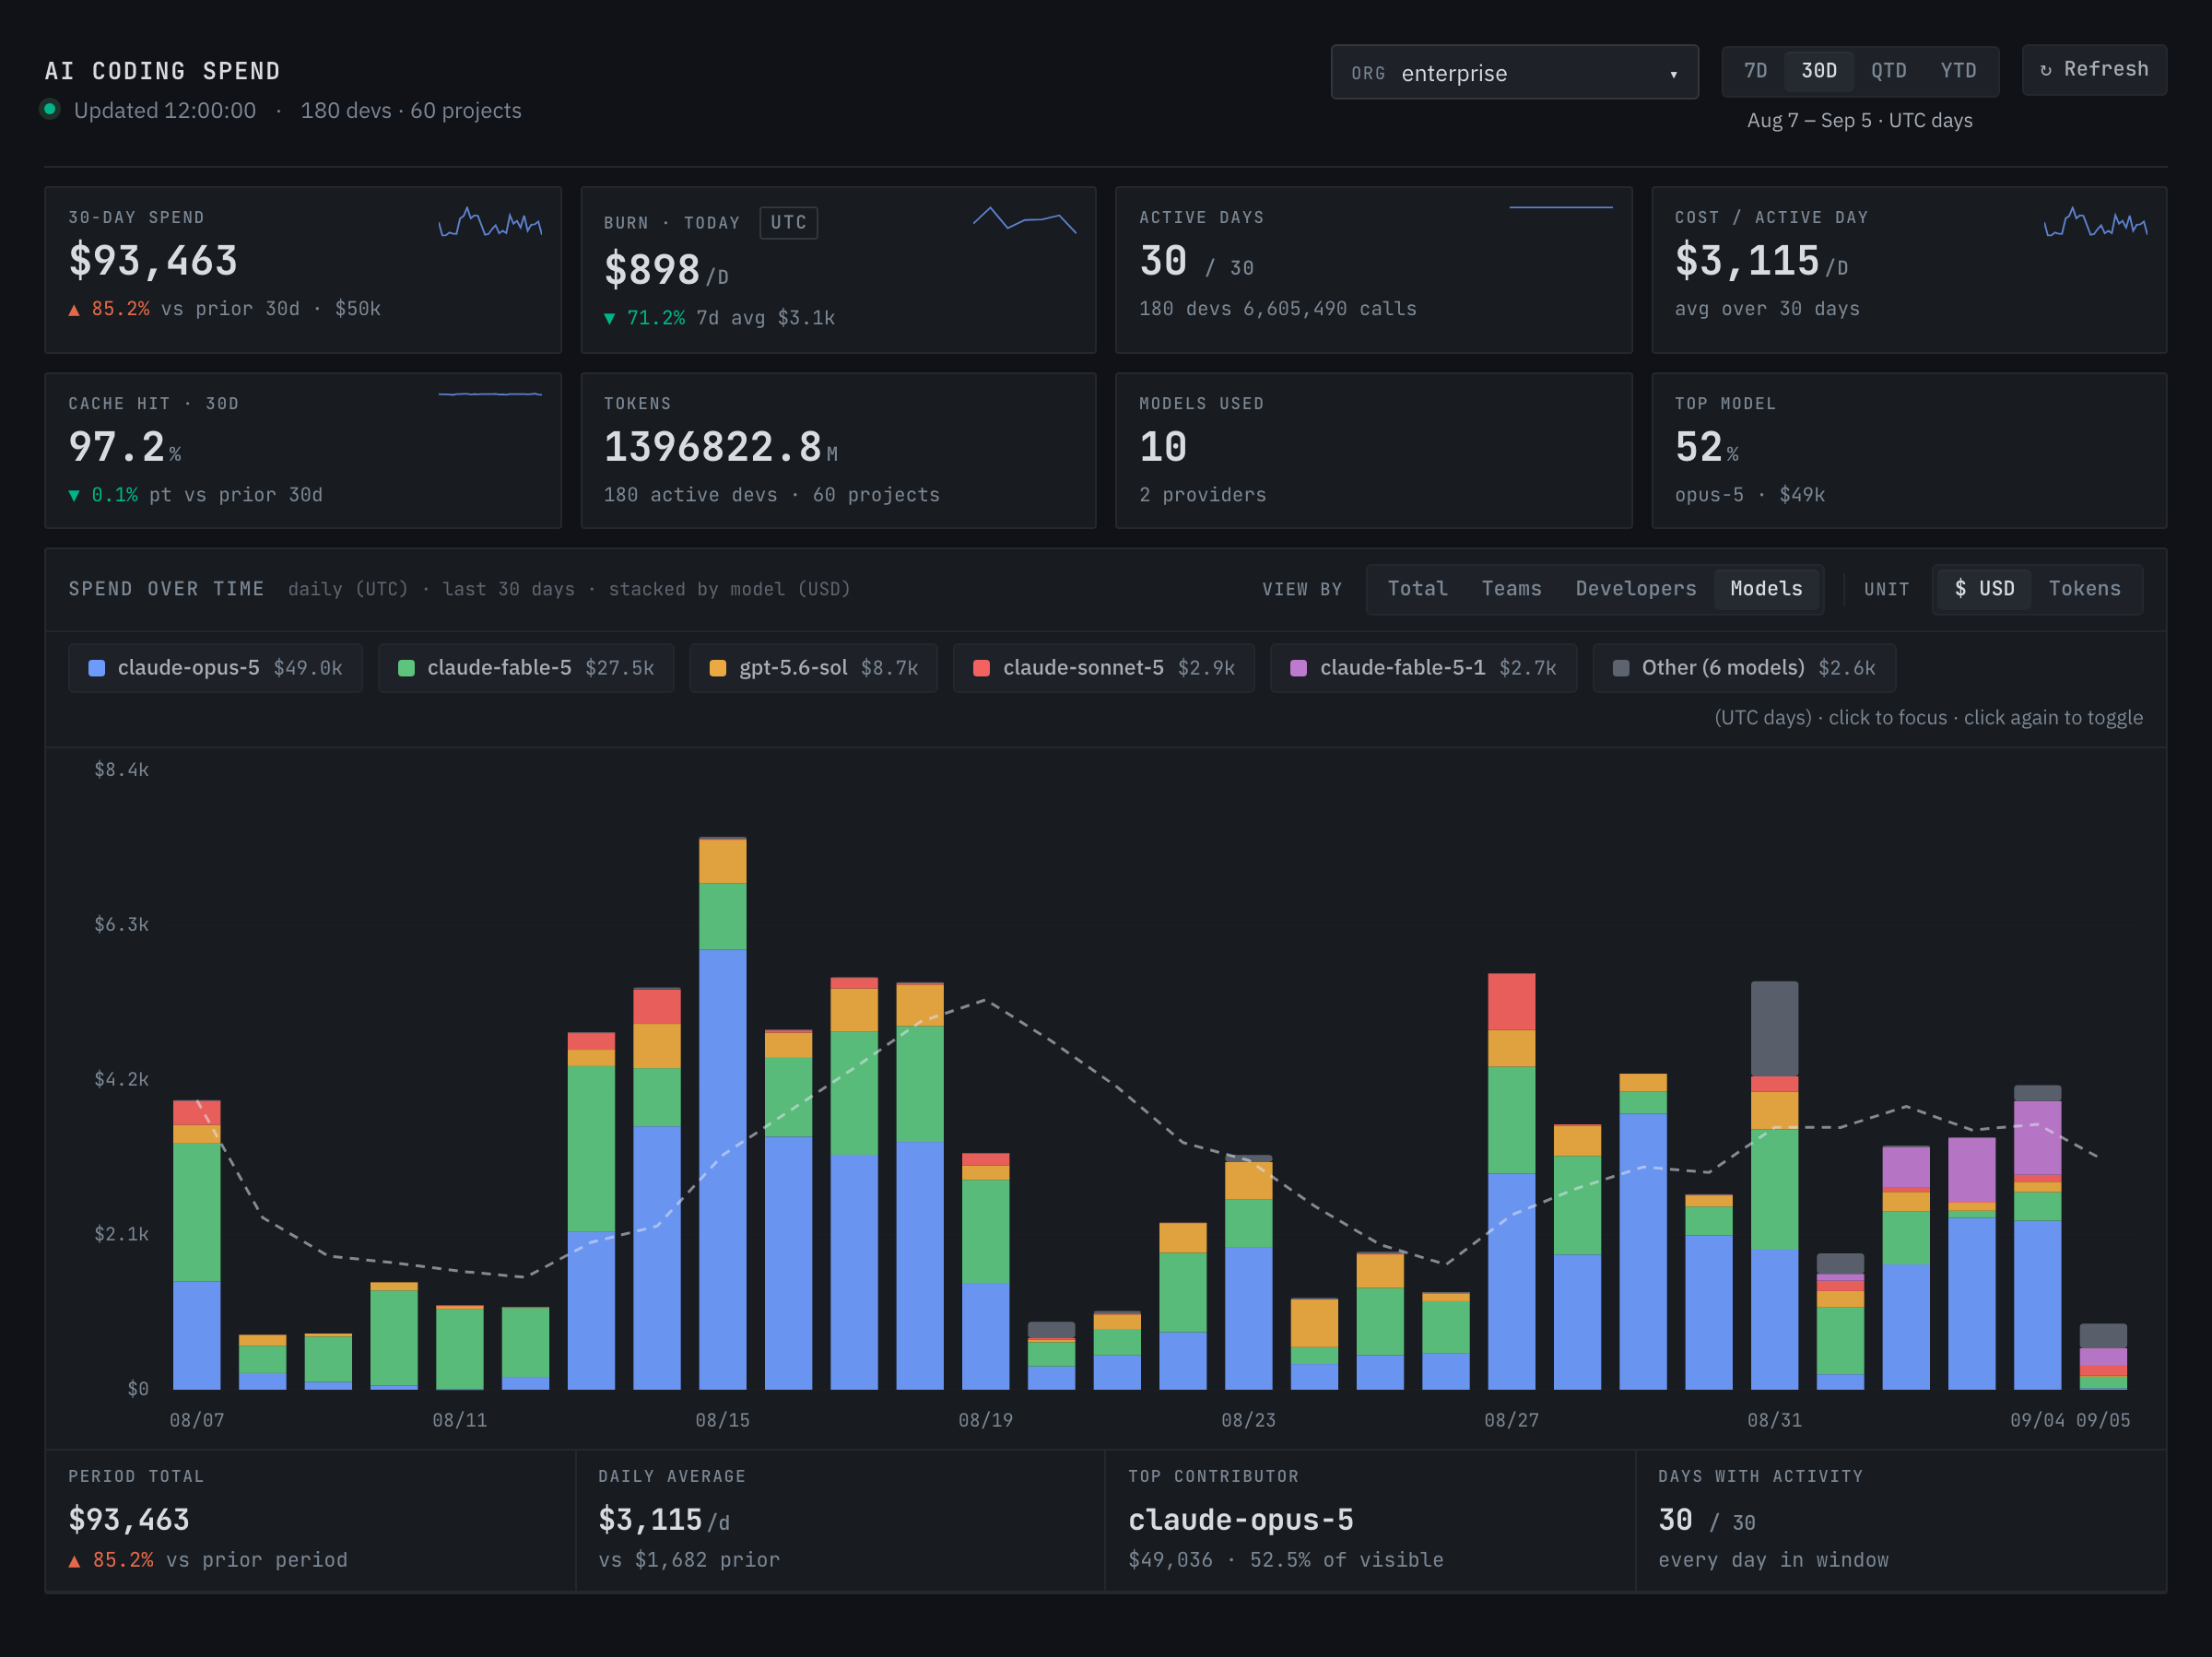This screenshot has width=2212, height=1657.
Task: Click the burn today sparkline
Action: click(1024, 221)
